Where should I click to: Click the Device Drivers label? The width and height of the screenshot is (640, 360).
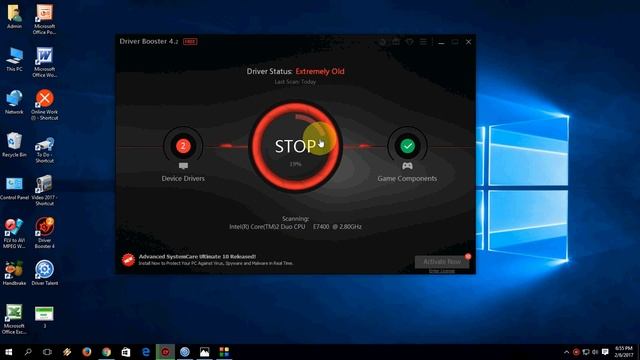(183, 178)
